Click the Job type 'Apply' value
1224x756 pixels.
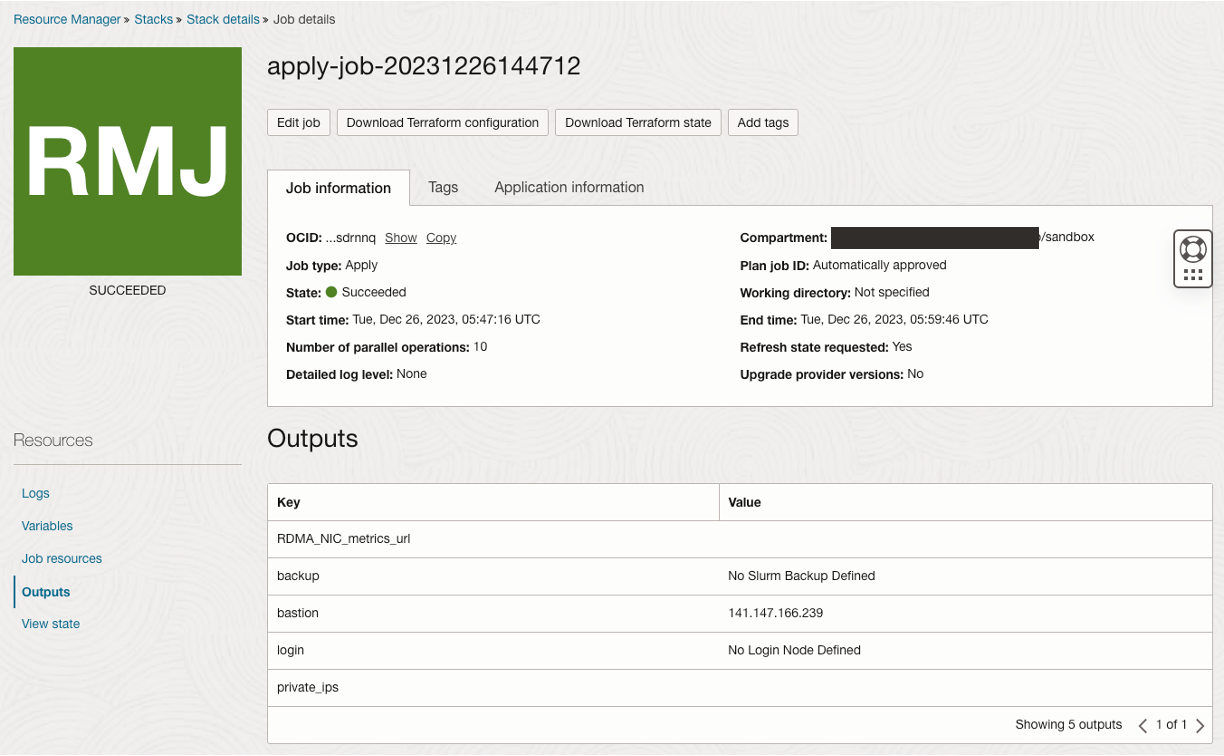pyautogui.click(x=361, y=266)
